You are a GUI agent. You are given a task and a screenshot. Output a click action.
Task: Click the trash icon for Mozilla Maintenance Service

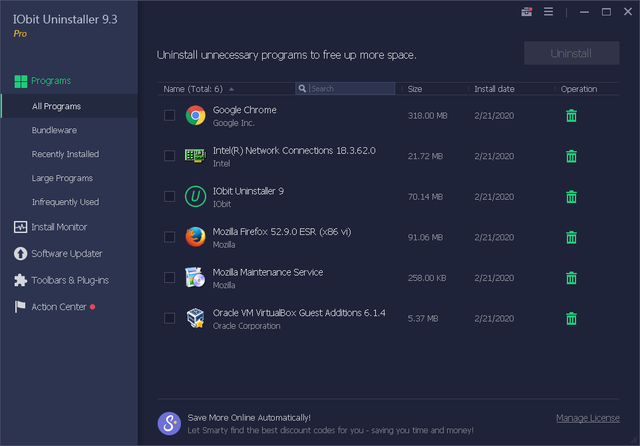[x=571, y=278]
